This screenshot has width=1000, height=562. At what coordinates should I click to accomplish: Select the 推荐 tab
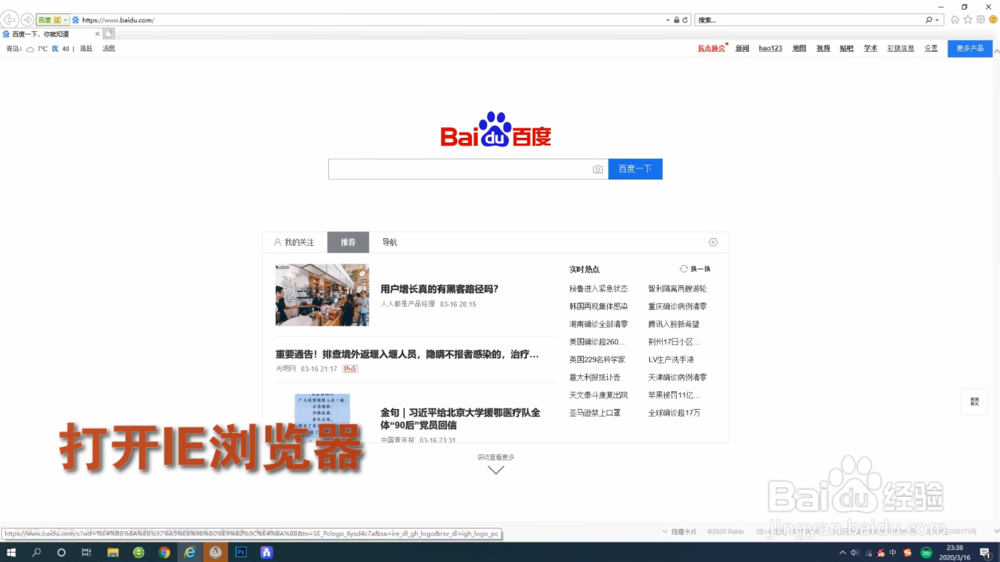pyautogui.click(x=348, y=242)
